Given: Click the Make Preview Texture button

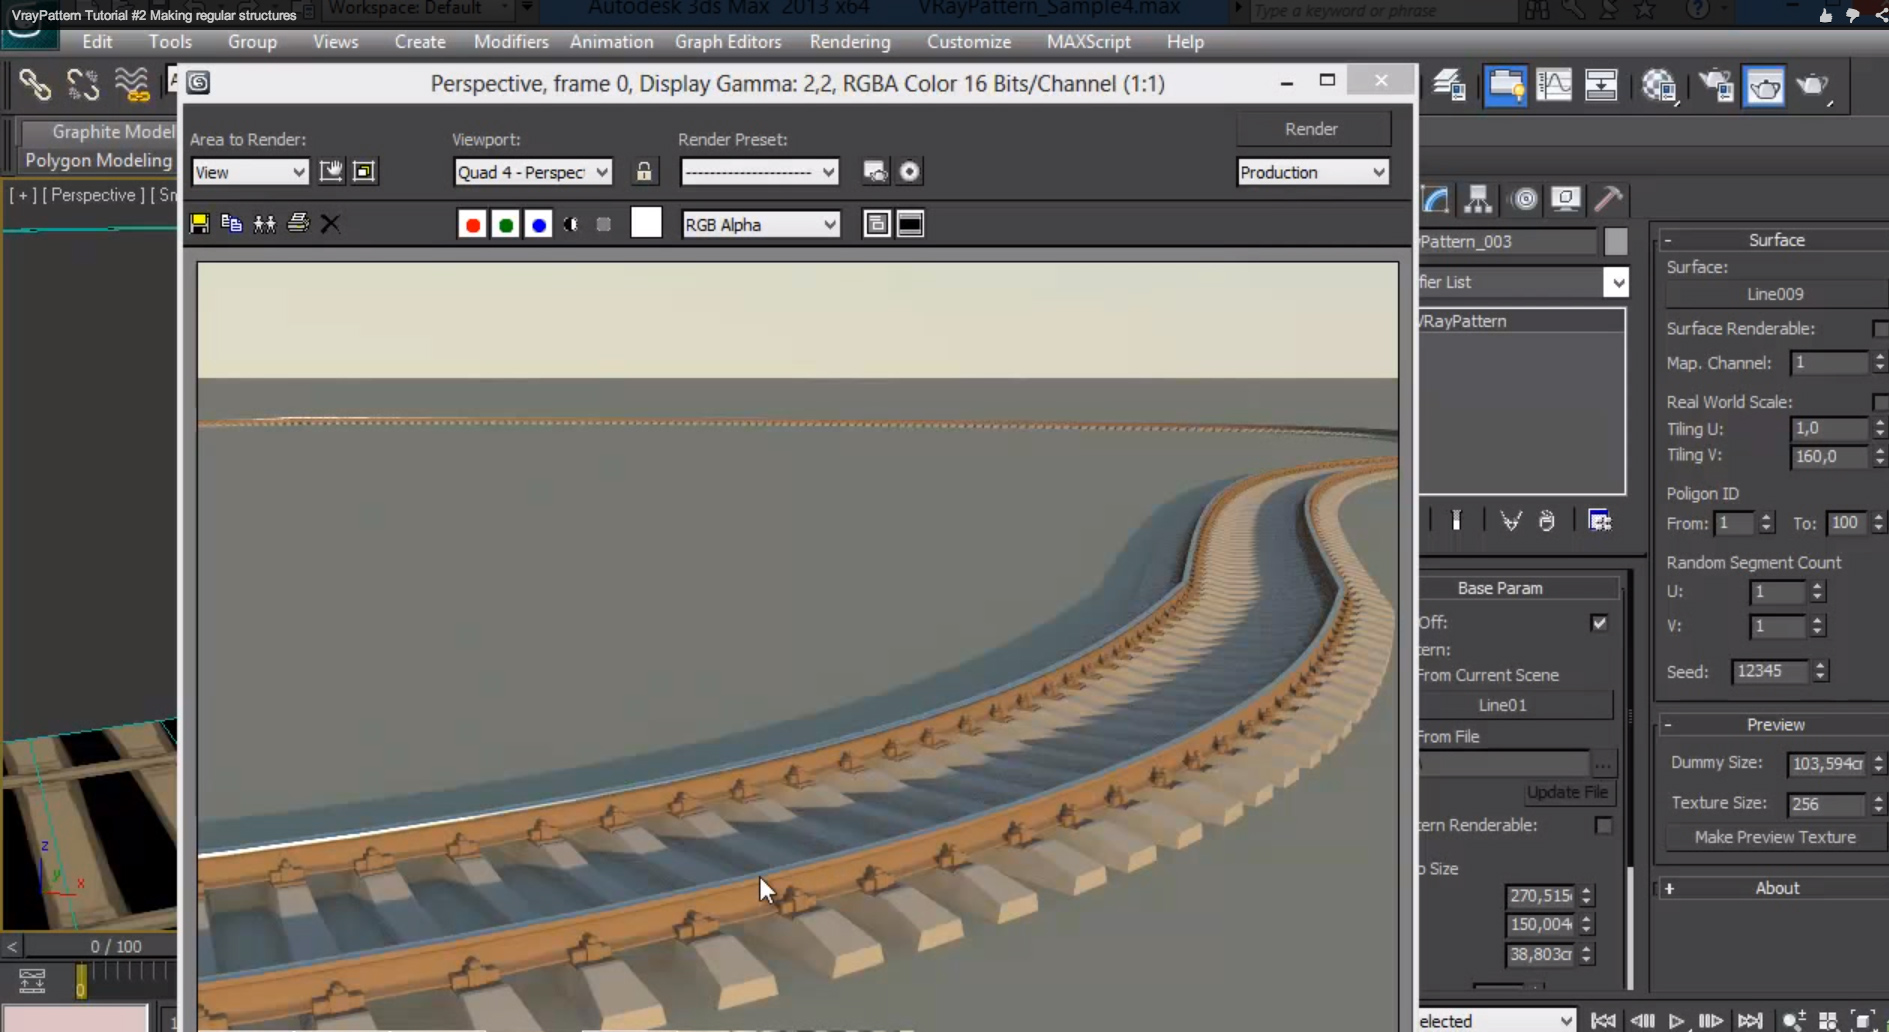Looking at the screenshot, I should (x=1774, y=837).
